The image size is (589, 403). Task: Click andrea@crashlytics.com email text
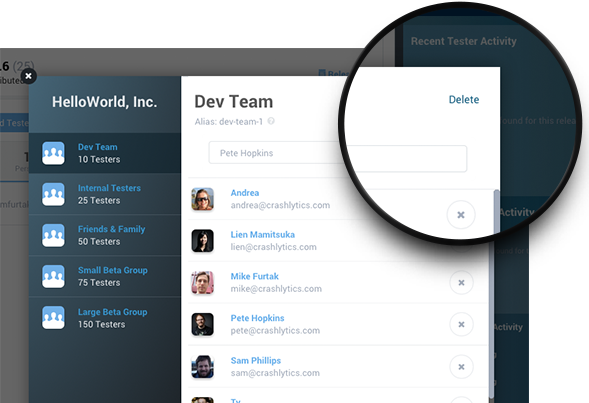click(x=280, y=205)
